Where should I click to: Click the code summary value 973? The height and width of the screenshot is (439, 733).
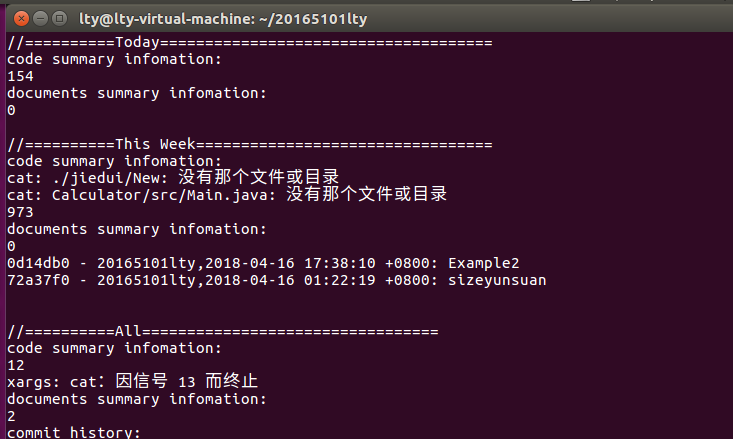[x=20, y=212]
